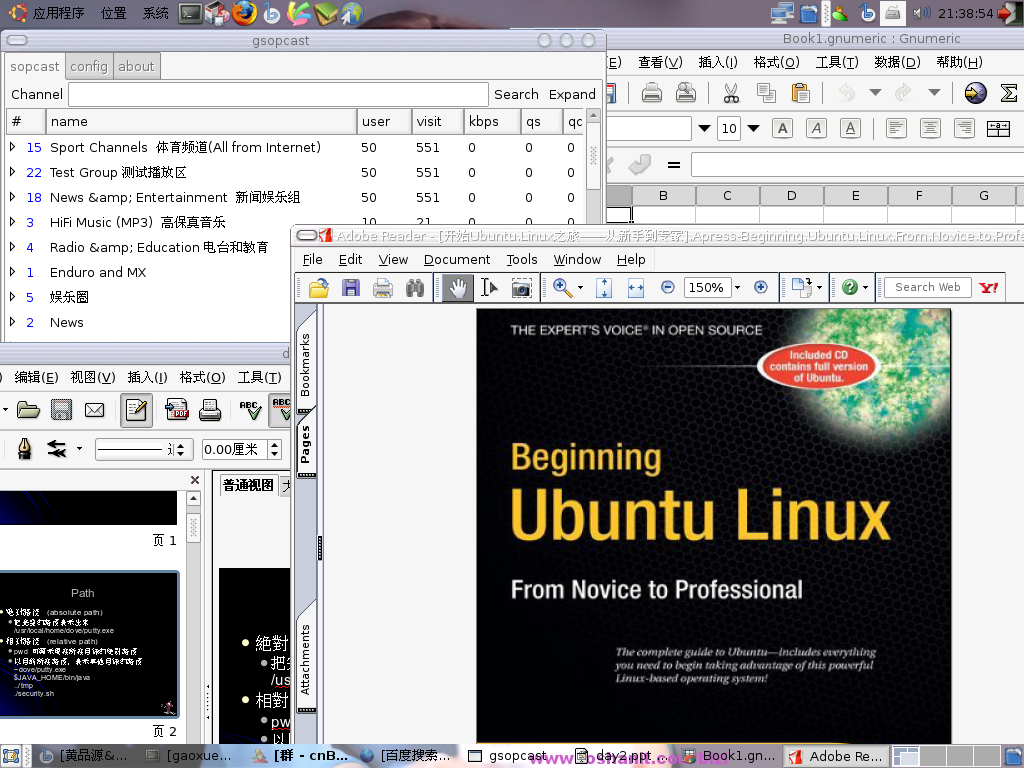Click the Open folder icon in Impress
The height and width of the screenshot is (768, 1024).
[x=28, y=409]
